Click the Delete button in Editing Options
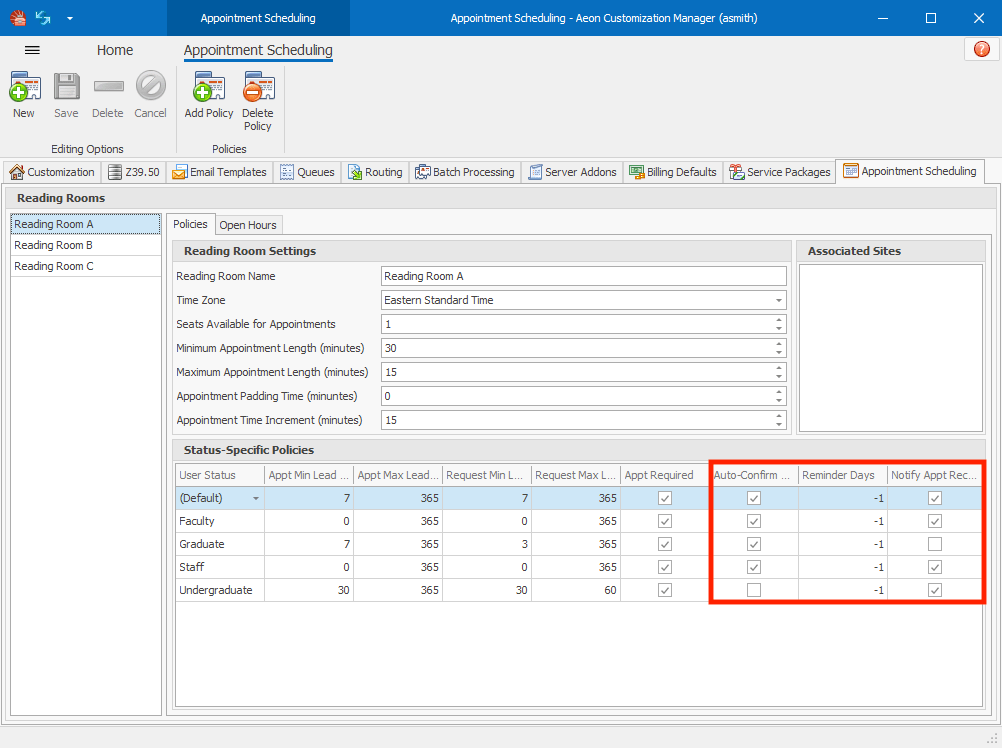The width and height of the screenshot is (1002, 748). pyautogui.click(x=107, y=94)
